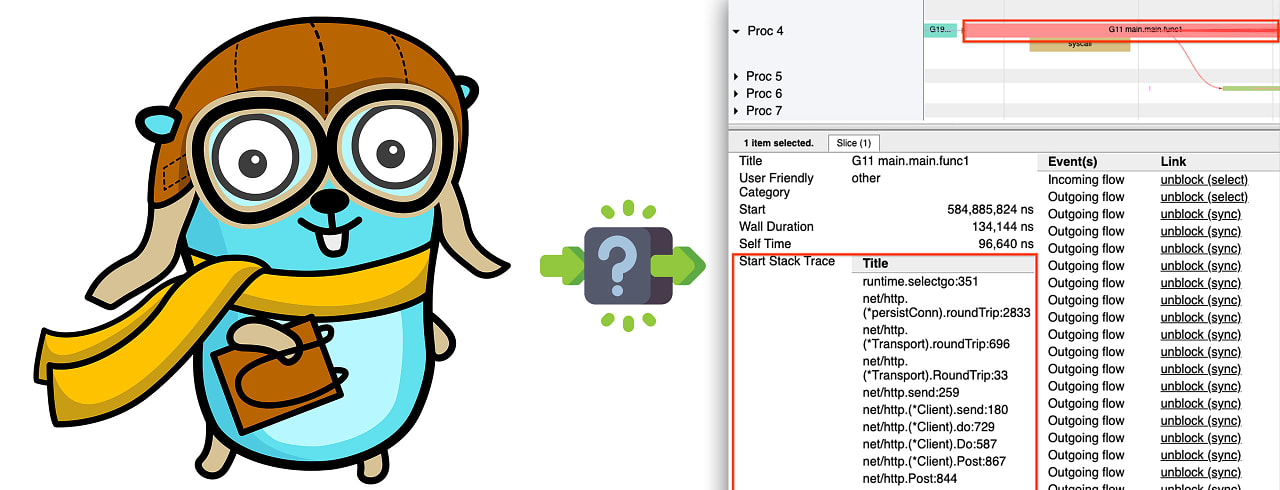
Task: Open the Slice (1) tab
Action: click(854, 143)
